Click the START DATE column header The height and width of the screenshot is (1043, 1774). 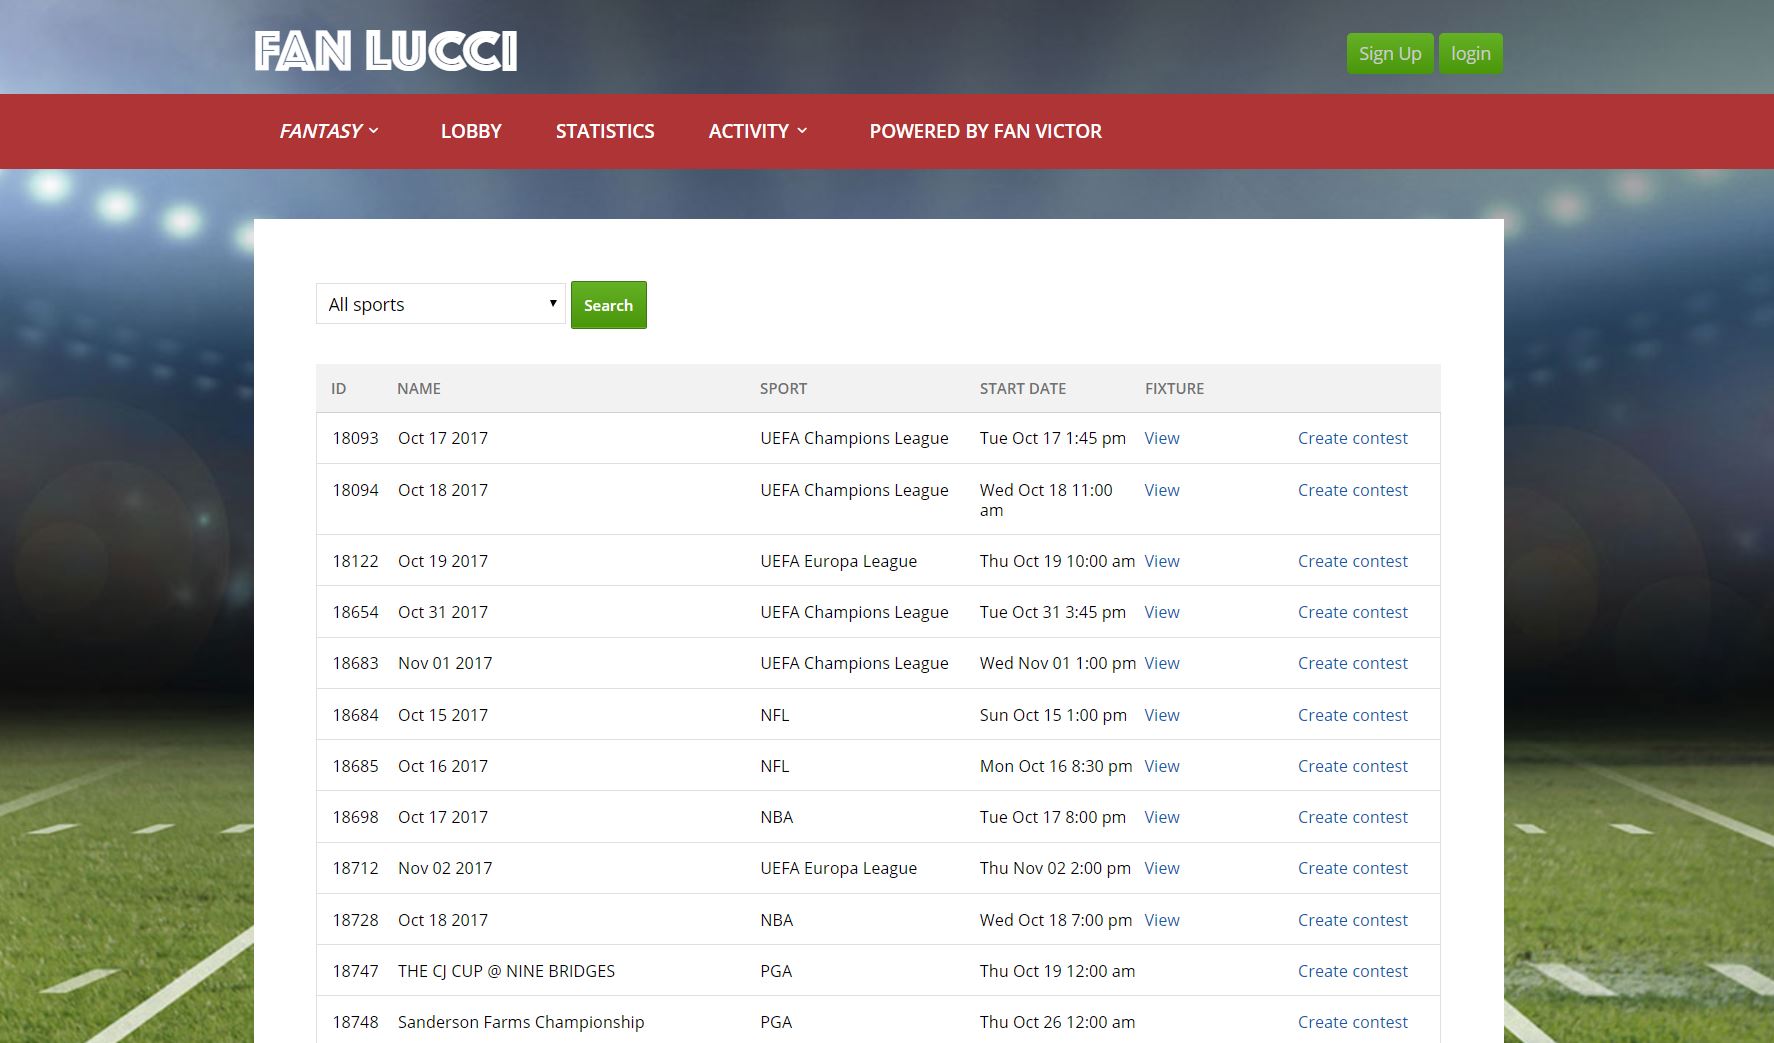pos(1023,388)
